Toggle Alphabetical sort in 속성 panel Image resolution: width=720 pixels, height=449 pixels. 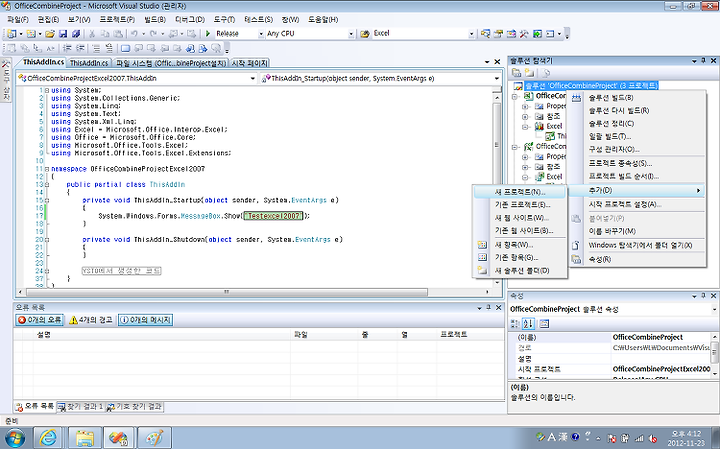pyautogui.click(x=529, y=324)
